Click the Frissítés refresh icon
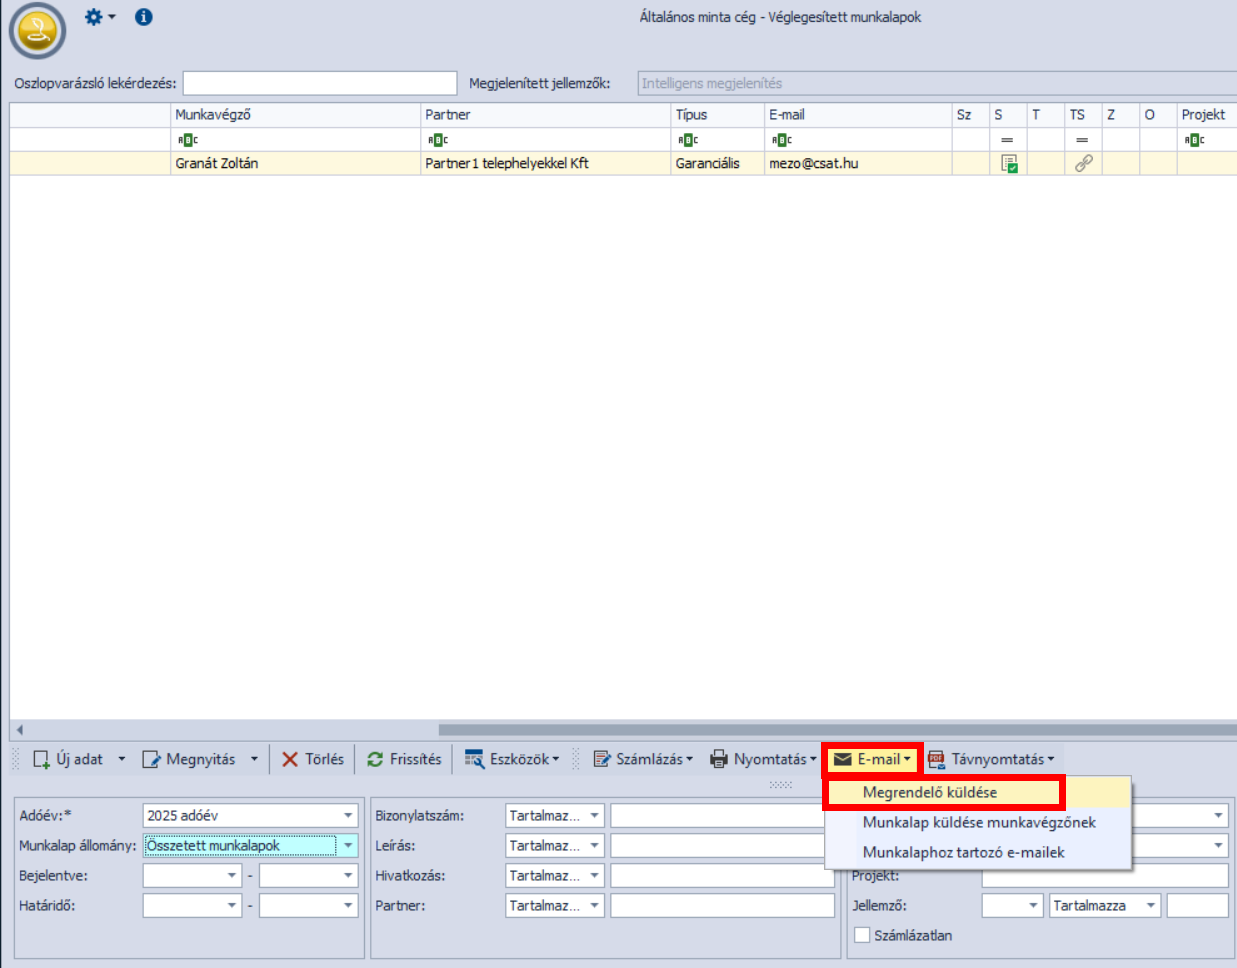 click(x=375, y=760)
